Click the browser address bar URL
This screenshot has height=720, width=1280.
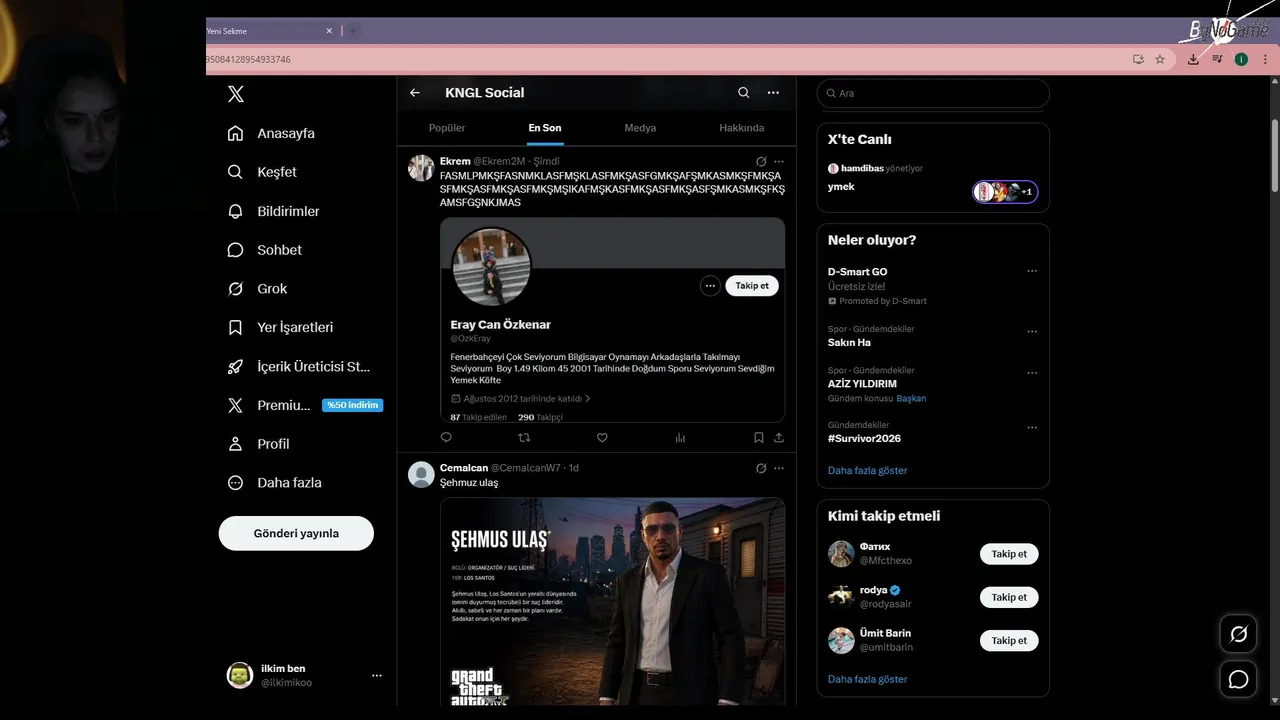(248, 59)
